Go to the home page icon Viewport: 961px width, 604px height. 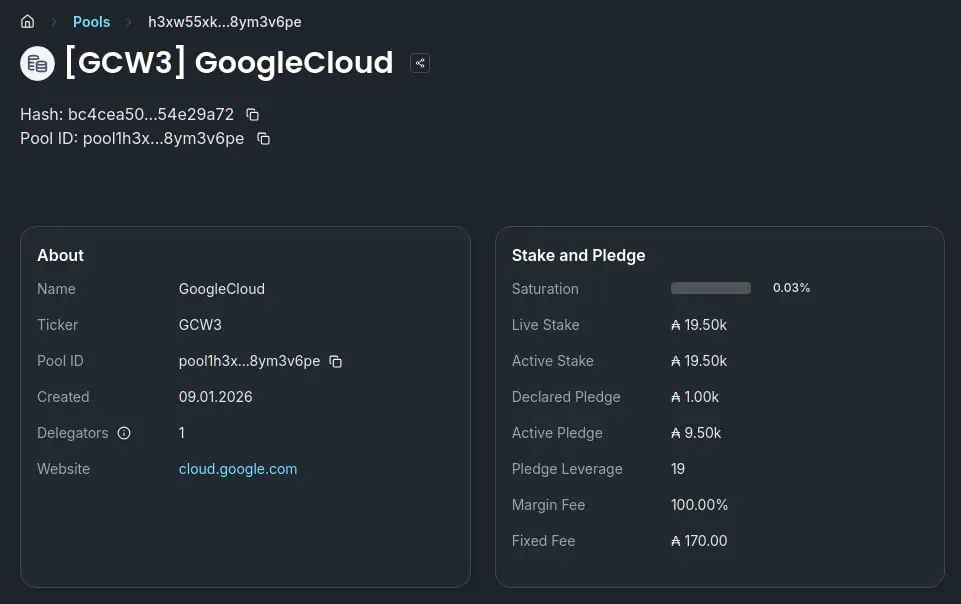coord(28,22)
